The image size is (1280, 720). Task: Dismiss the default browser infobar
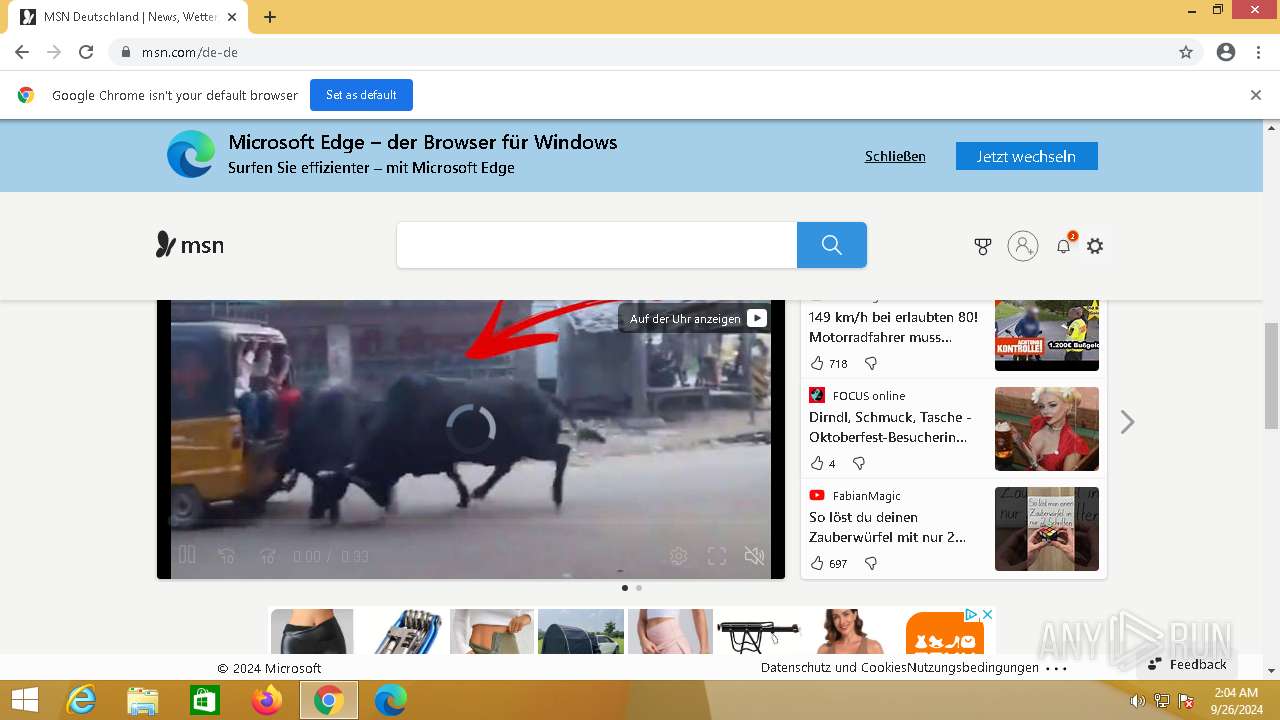(1256, 95)
